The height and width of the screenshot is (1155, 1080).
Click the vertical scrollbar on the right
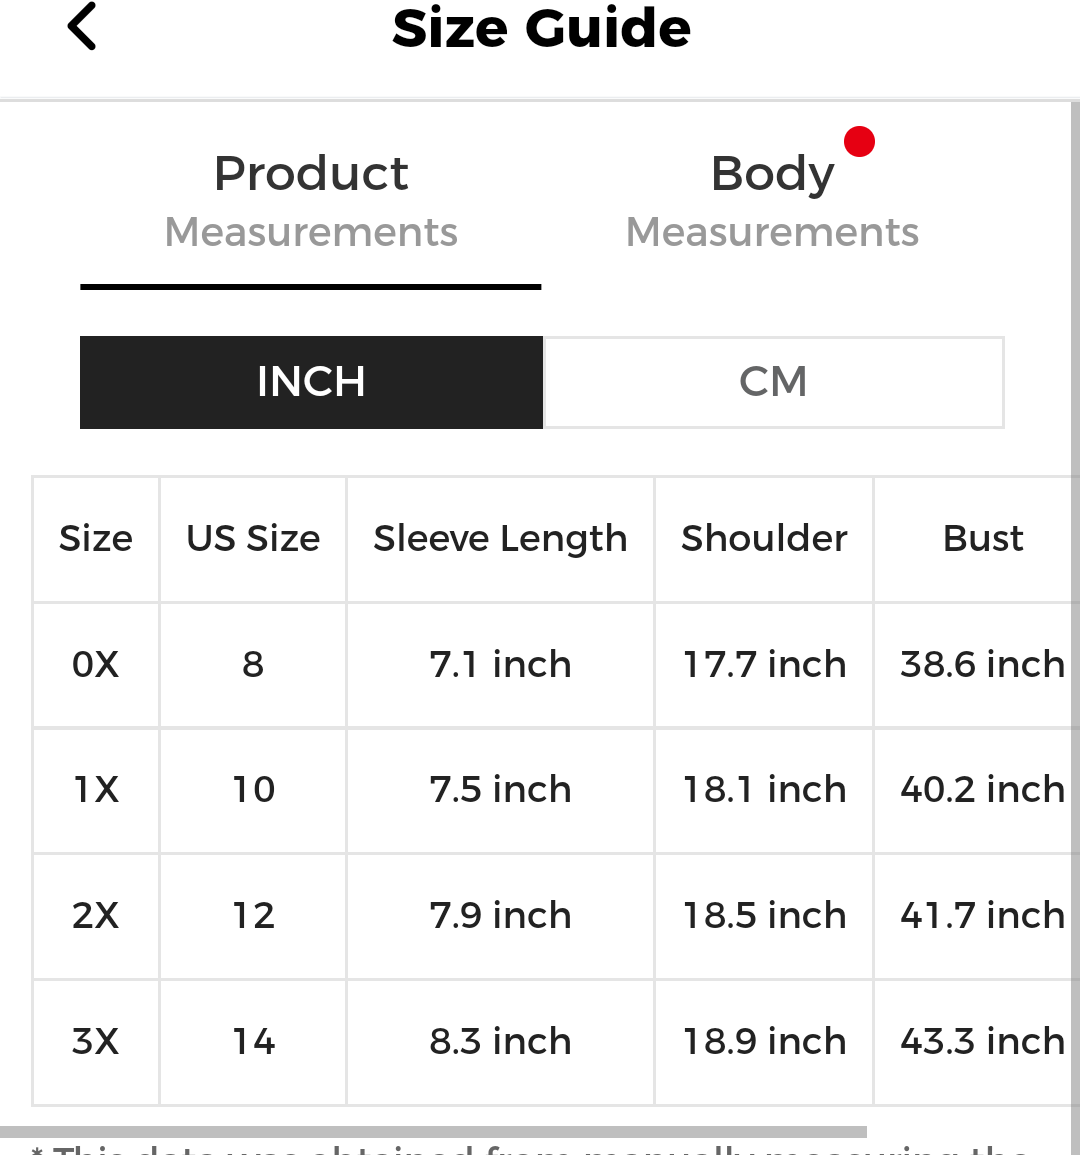click(1076, 589)
